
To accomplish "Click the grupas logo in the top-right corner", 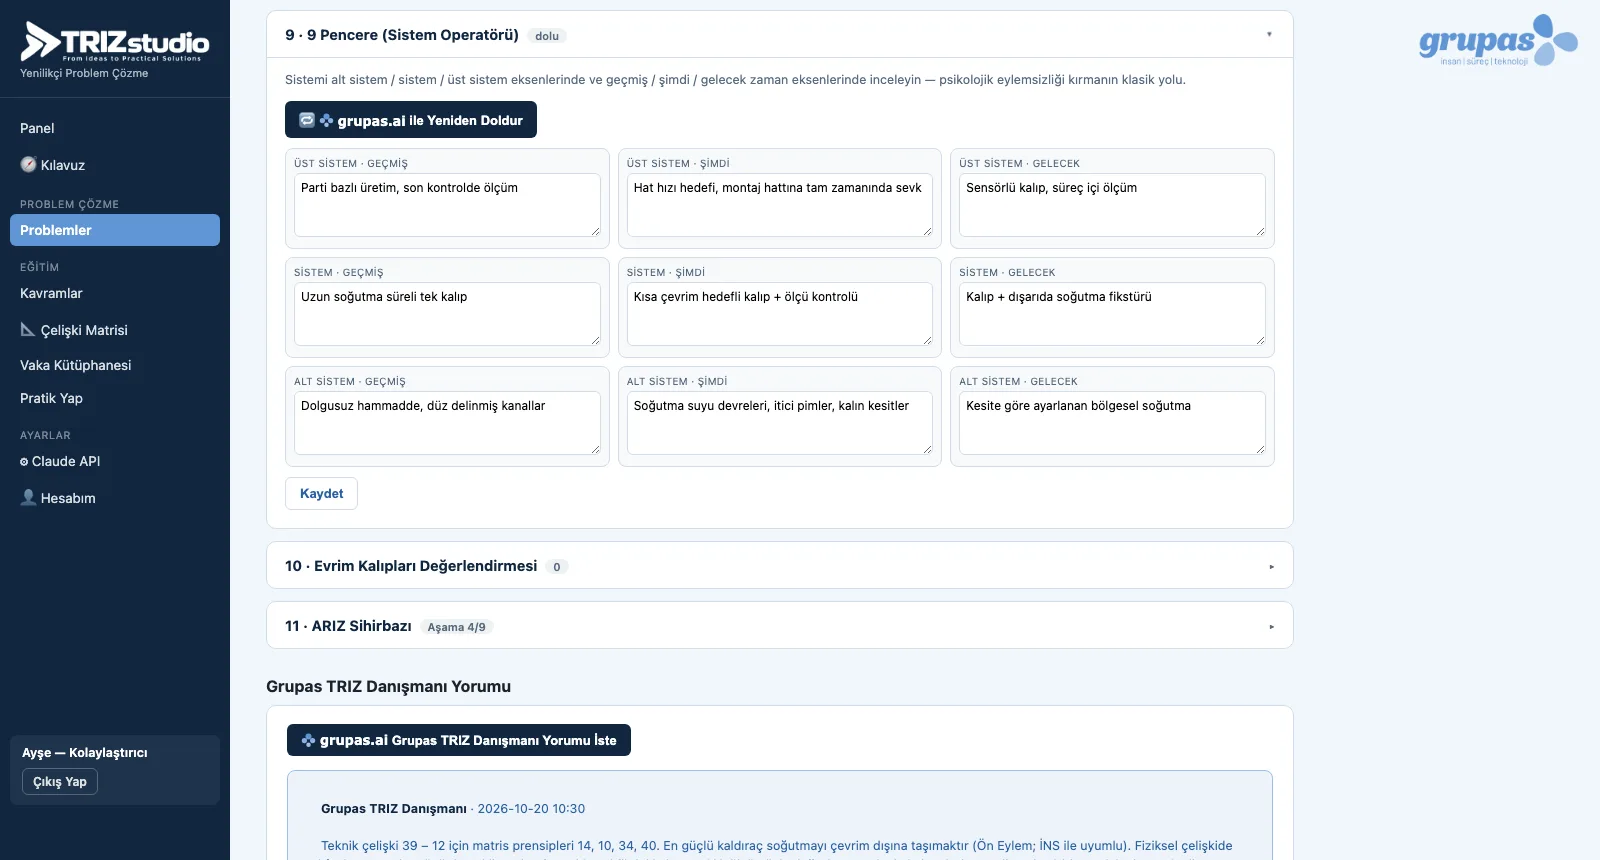I will click(x=1498, y=40).
